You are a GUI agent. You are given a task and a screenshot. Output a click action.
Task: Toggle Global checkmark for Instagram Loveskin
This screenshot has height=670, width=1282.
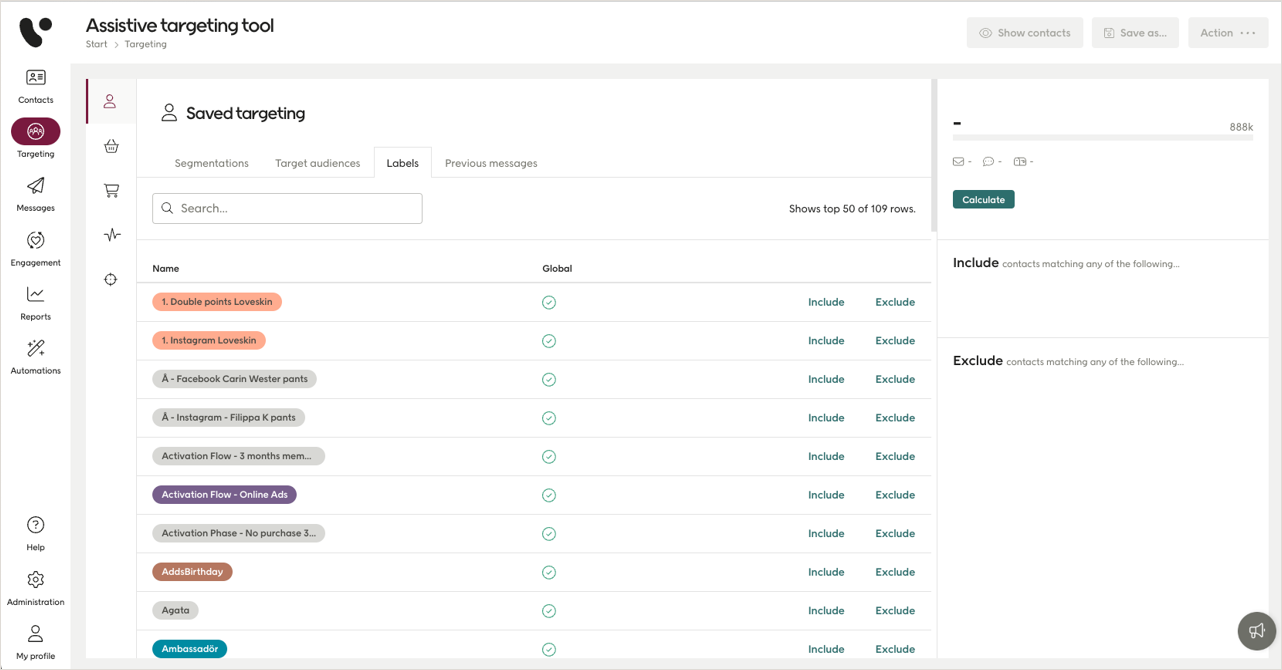pos(548,340)
